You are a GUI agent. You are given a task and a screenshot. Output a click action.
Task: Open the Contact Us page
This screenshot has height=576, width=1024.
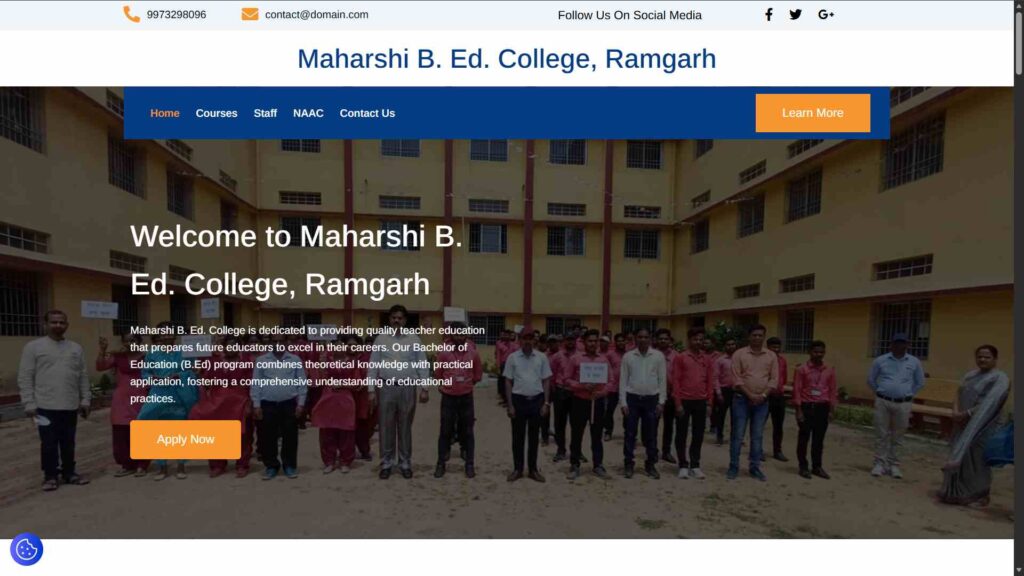[367, 113]
